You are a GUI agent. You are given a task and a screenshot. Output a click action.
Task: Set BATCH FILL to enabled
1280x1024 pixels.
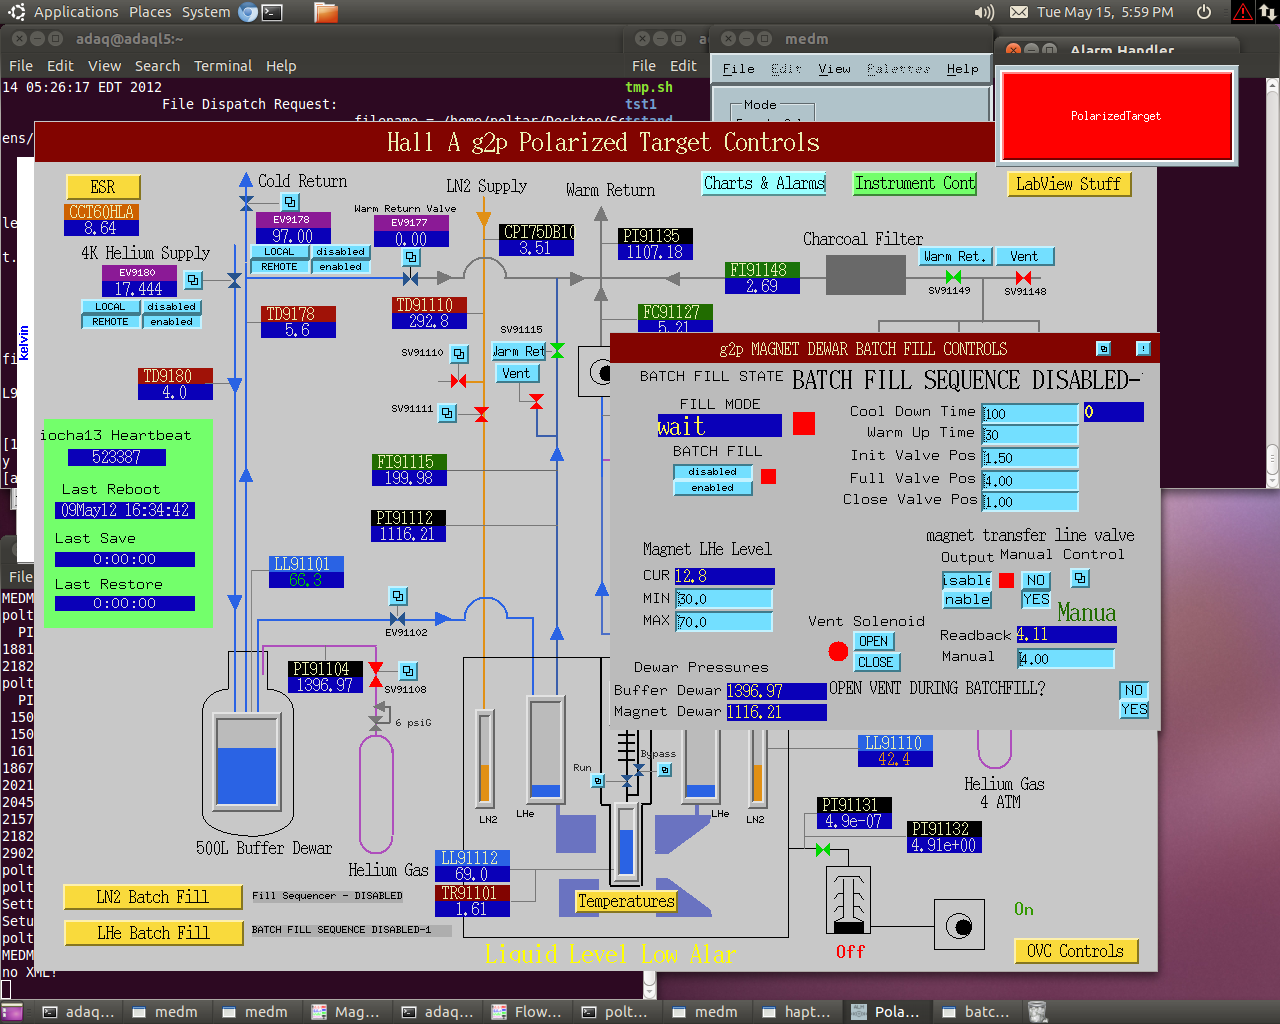coord(712,488)
